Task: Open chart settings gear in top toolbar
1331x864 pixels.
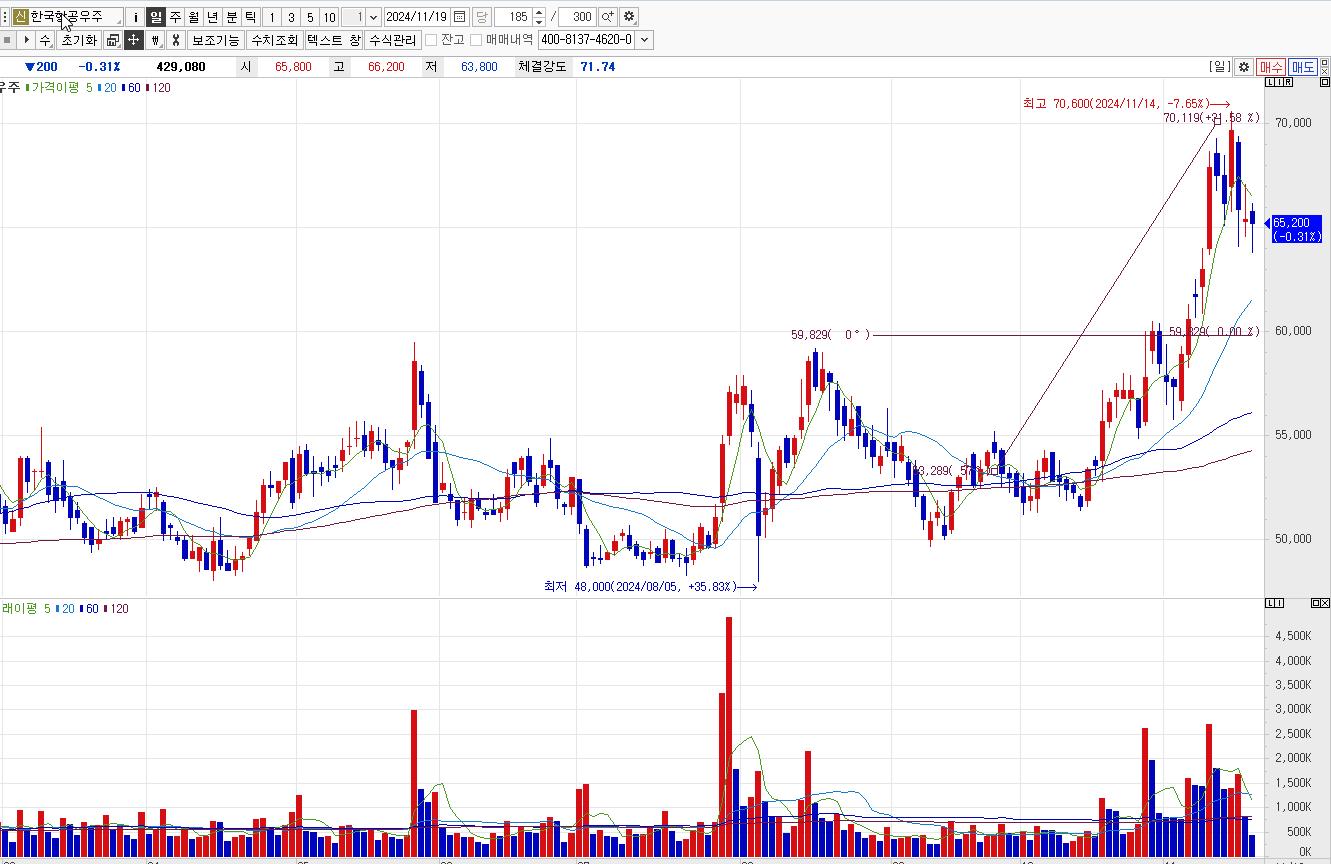Action: tap(629, 17)
